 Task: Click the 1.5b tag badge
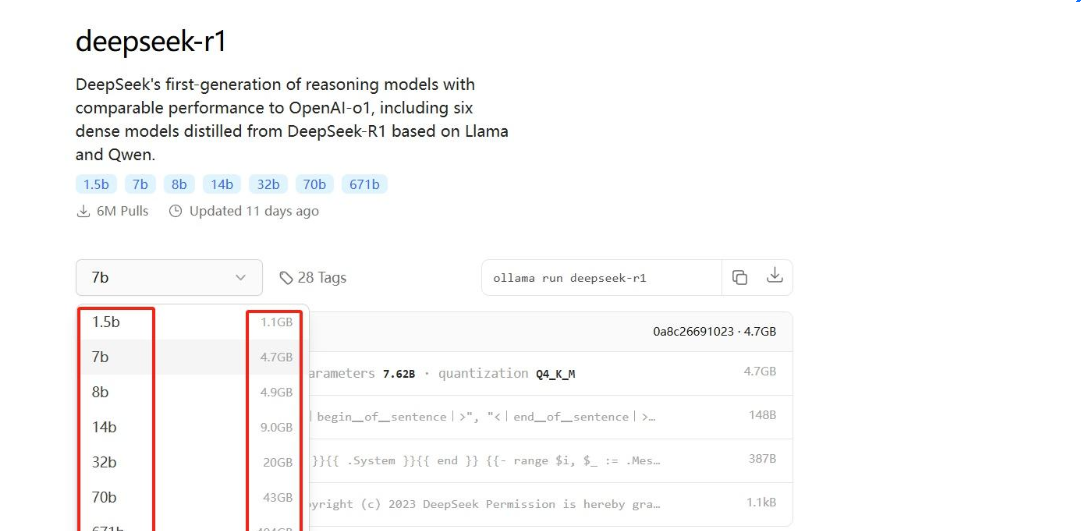point(96,184)
